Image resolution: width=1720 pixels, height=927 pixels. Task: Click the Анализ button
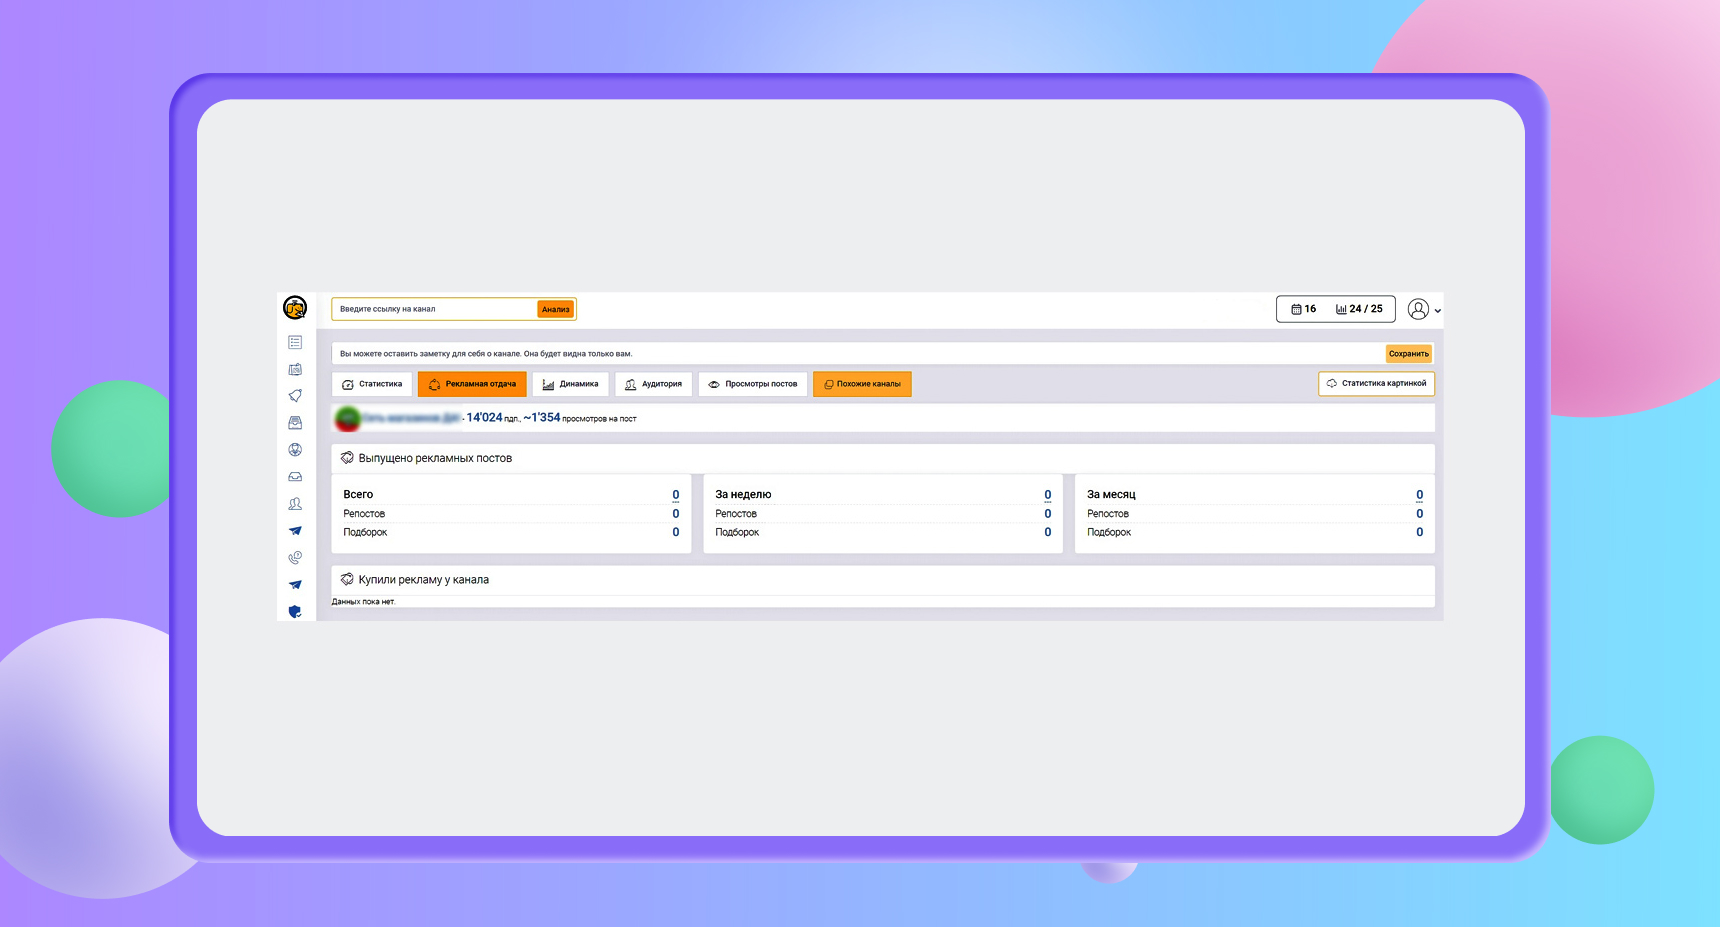(555, 309)
